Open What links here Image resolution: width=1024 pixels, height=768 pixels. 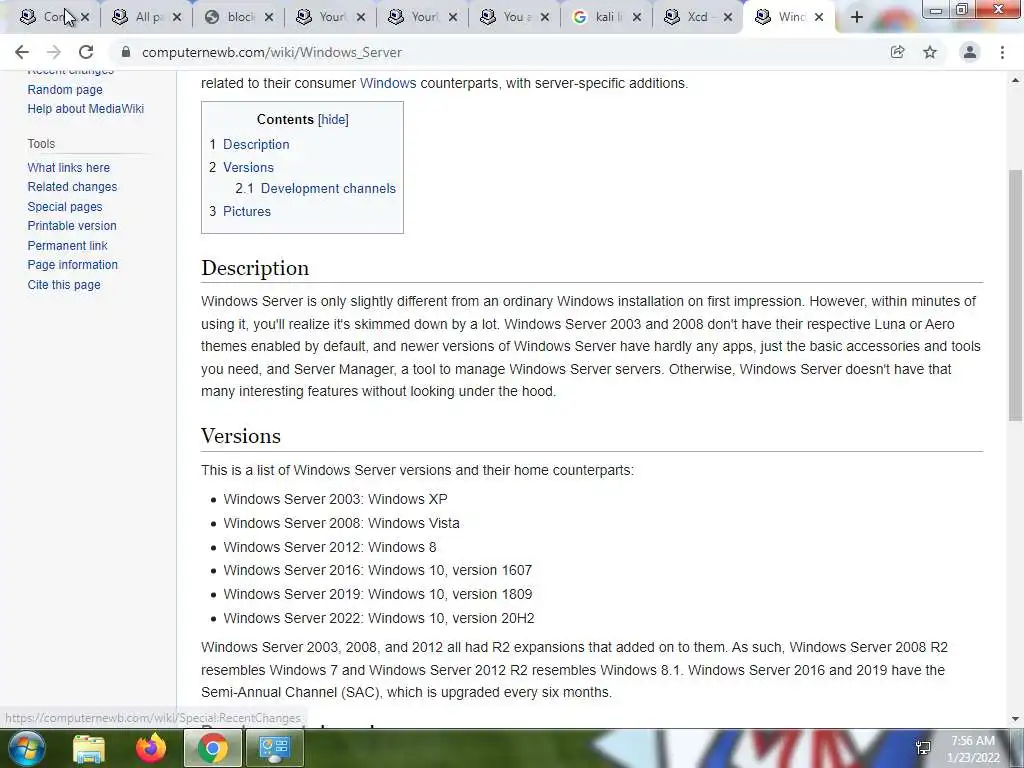pyautogui.click(x=69, y=167)
